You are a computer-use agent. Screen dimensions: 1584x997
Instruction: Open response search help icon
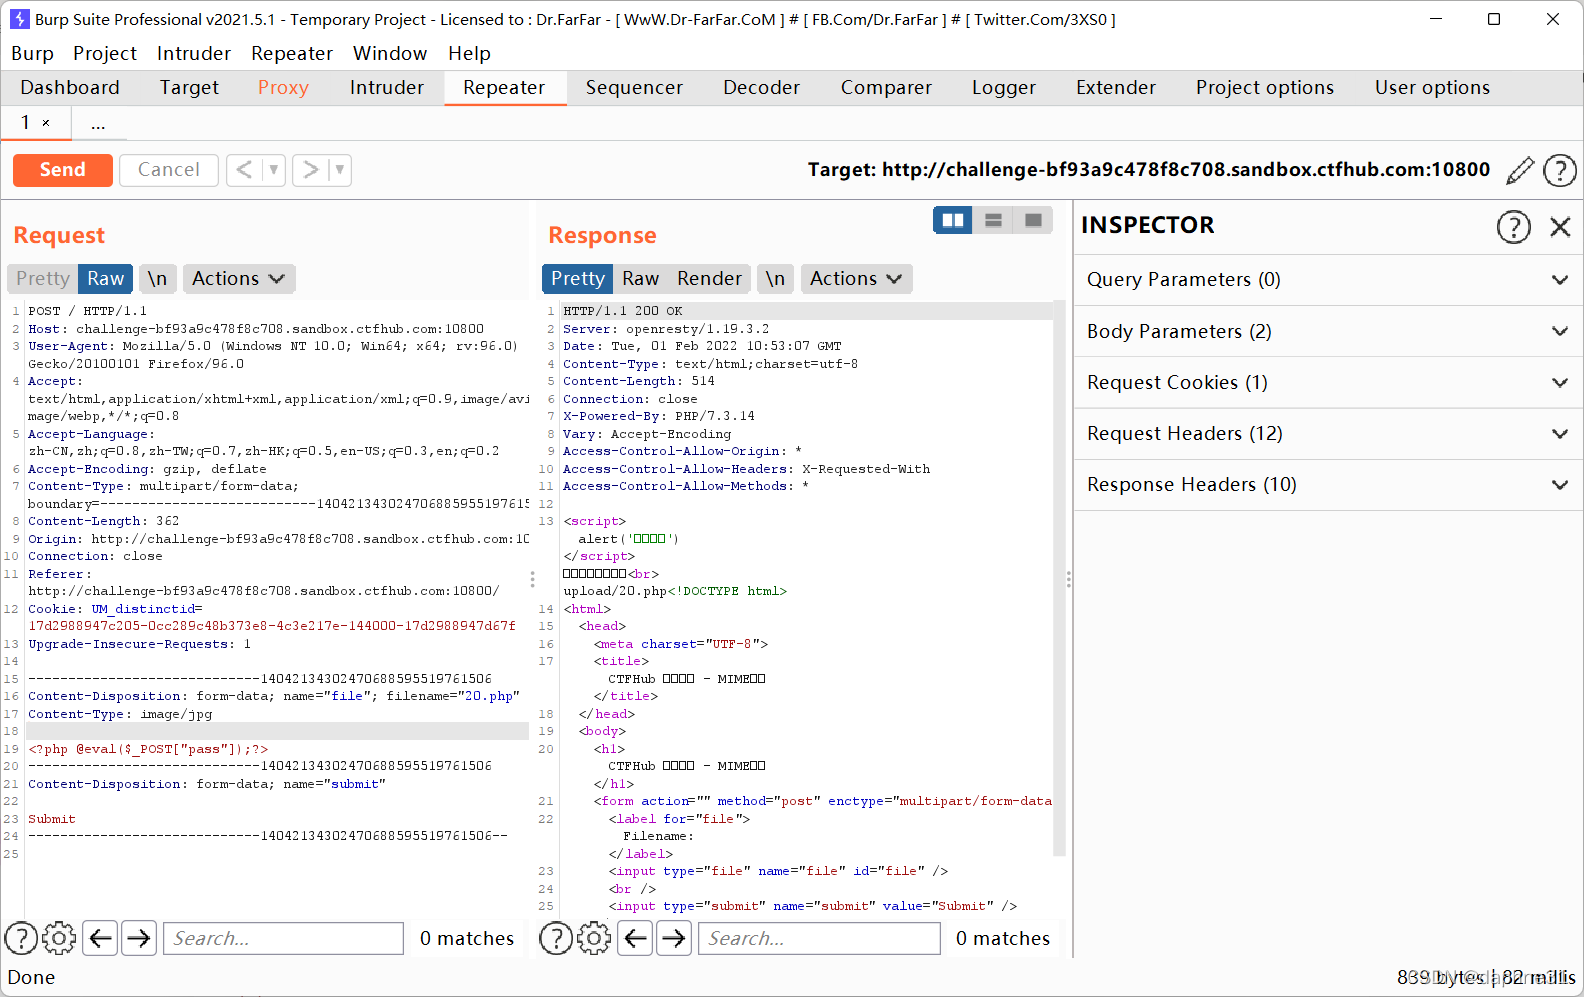click(x=556, y=938)
